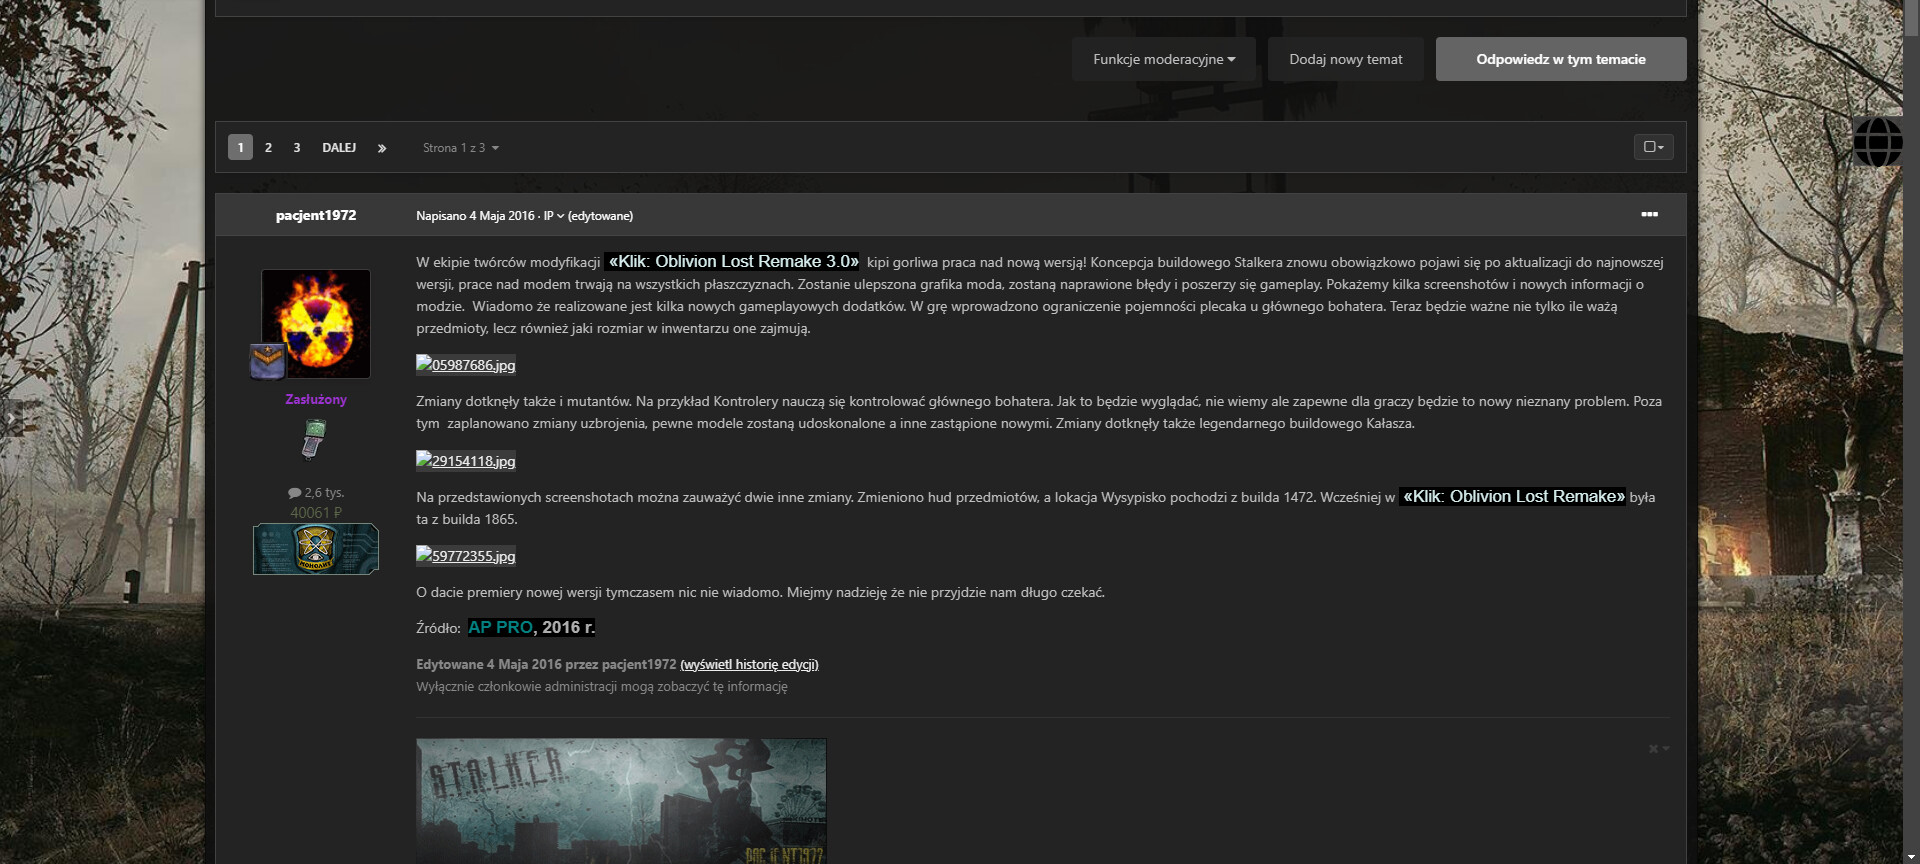This screenshot has width=1920, height=864.
Task: Open pacjent1972 user profile name
Action: tap(316, 215)
